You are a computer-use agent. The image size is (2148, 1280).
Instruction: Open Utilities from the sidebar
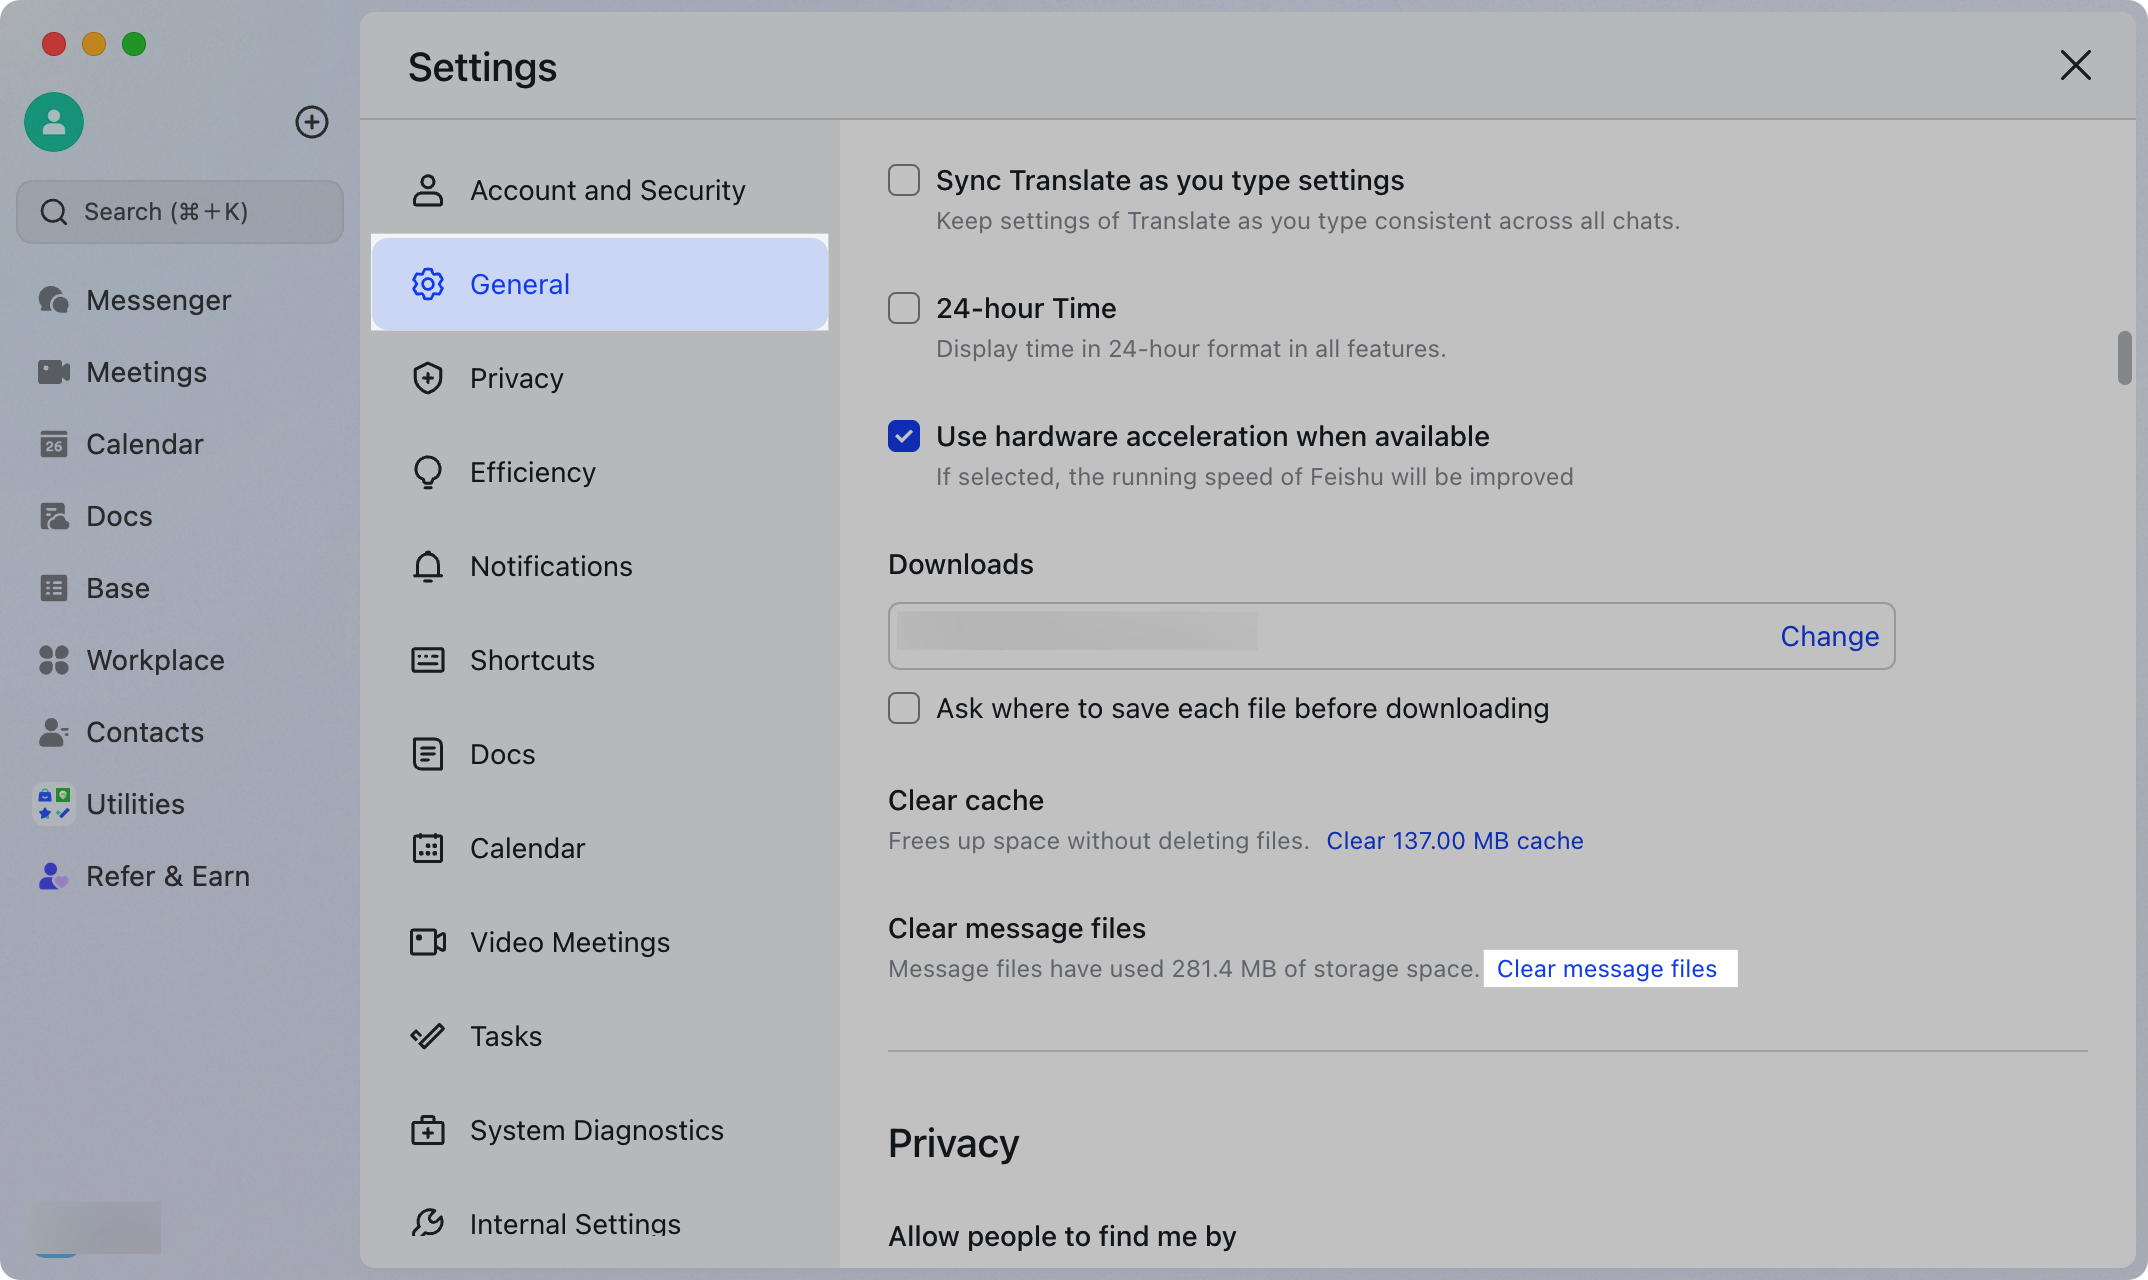point(134,804)
